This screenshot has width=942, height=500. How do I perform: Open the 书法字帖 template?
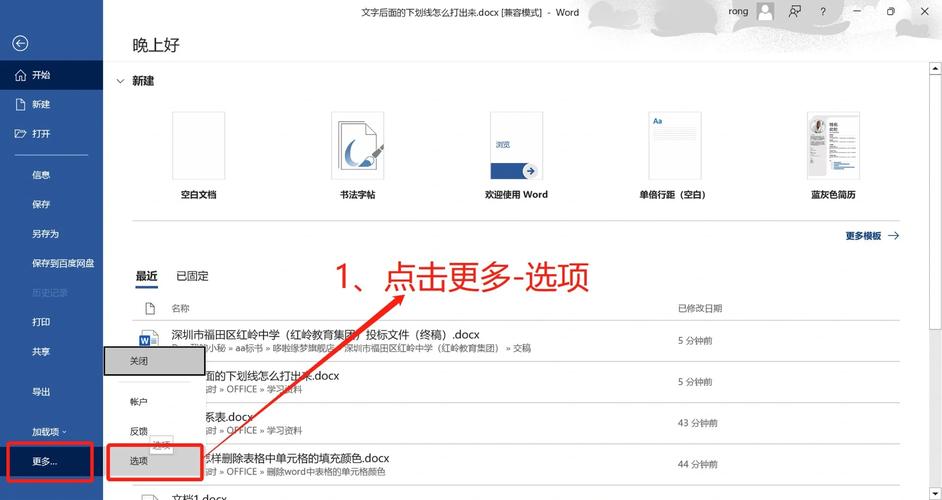tap(357, 155)
